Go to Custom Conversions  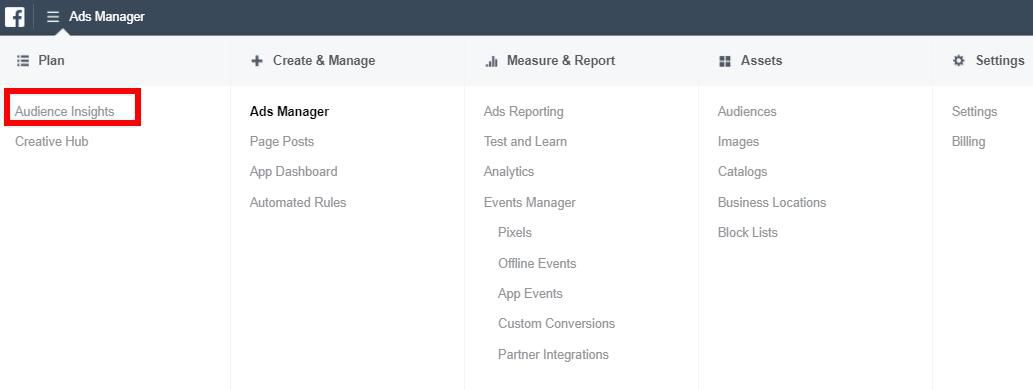(557, 323)
